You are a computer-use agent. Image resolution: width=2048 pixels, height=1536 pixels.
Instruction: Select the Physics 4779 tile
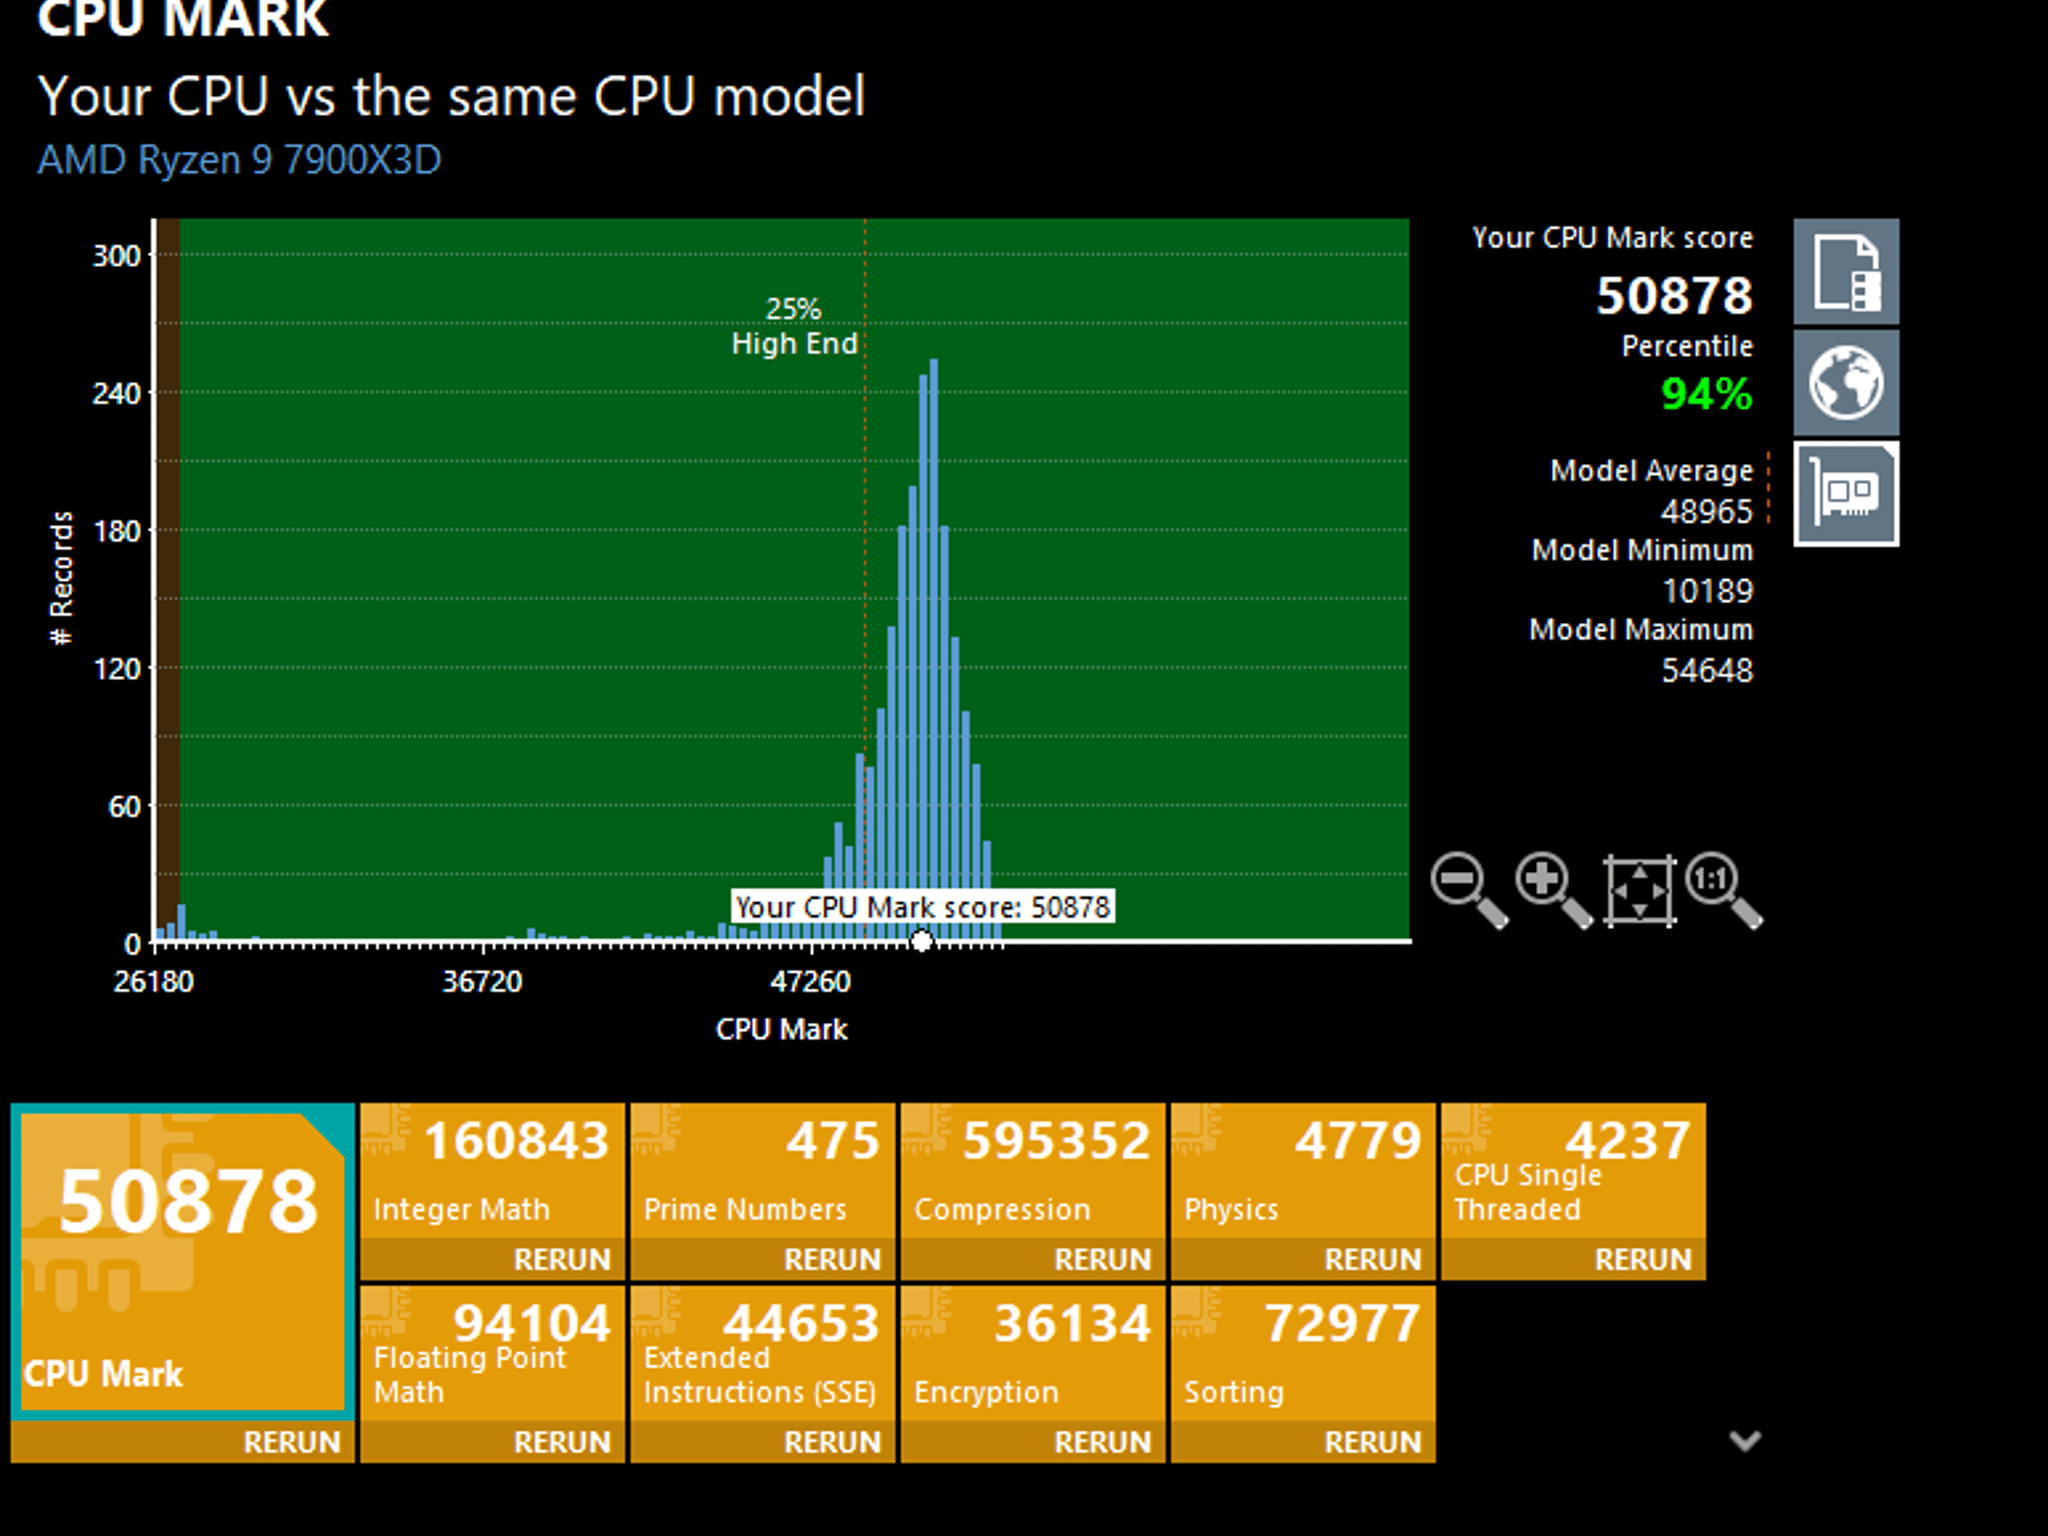point(1303,1171)
